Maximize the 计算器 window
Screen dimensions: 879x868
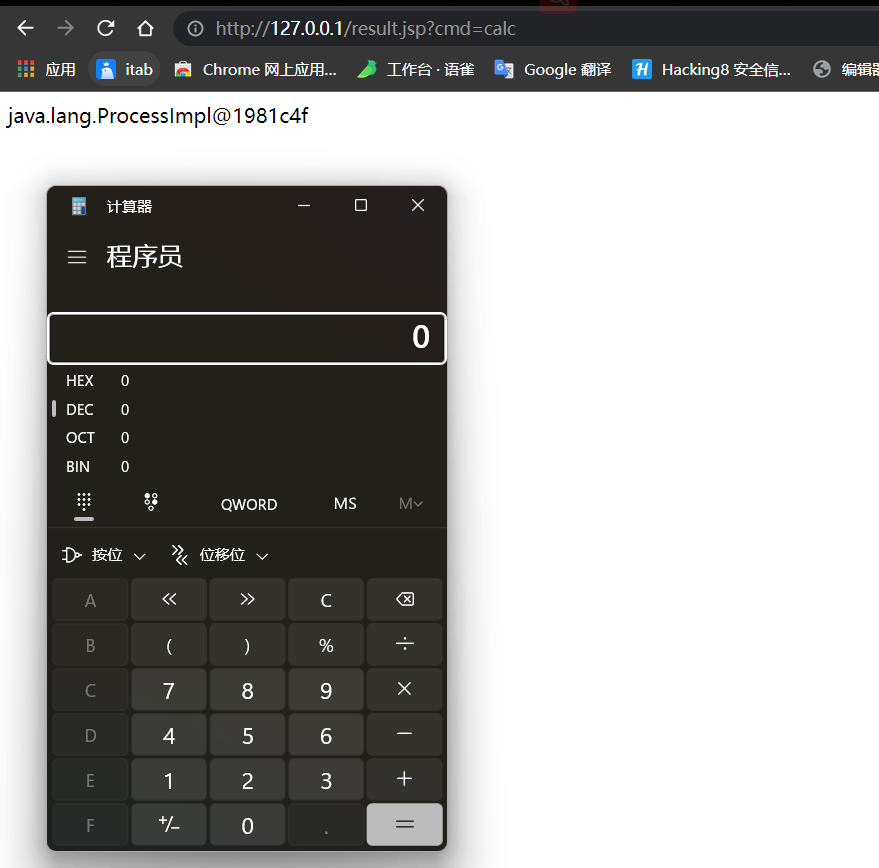tap(361, 205)
